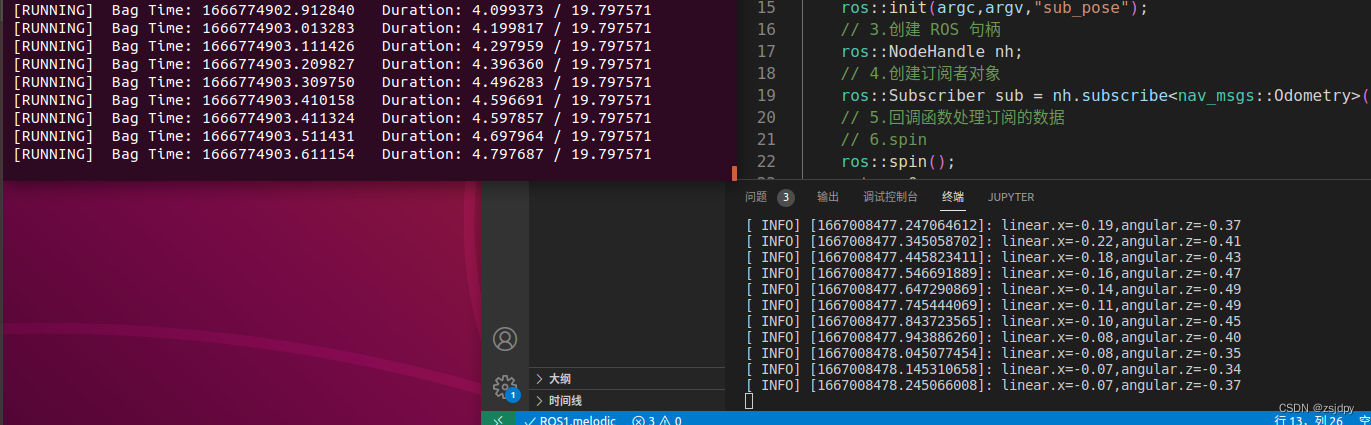
Task: Click the comment 4.创建订阅者对象
Action: [920, 74]
